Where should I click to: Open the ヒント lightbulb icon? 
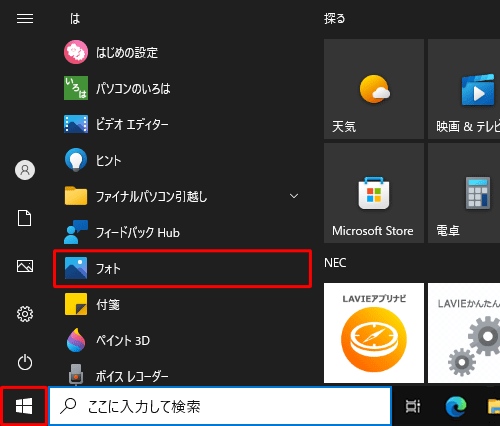tap(76, 160)
